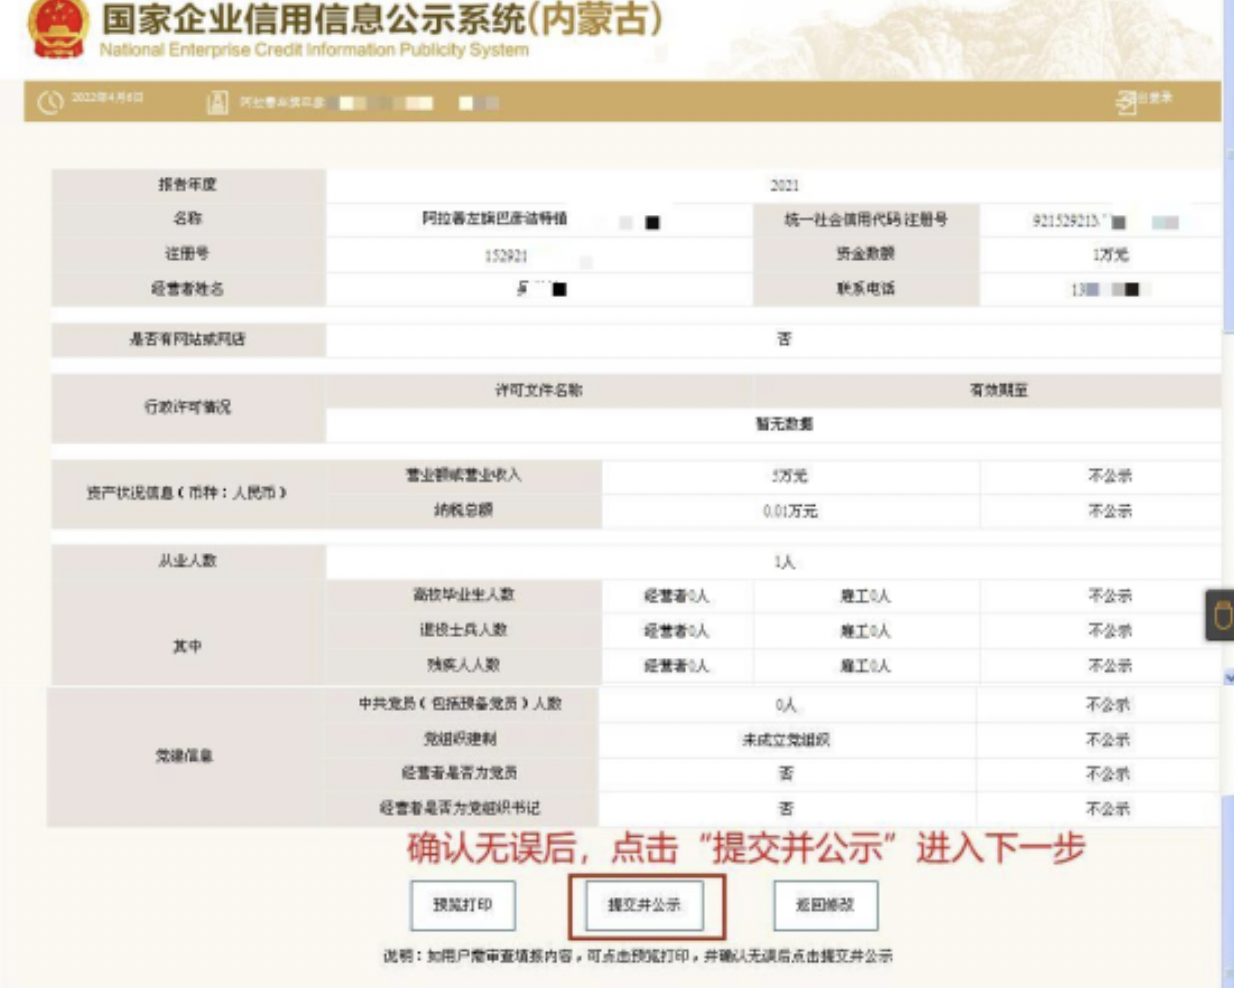Click the 暂无数据 no-data row
Viewport: 1234px width, 988px height.
point(773,424)
